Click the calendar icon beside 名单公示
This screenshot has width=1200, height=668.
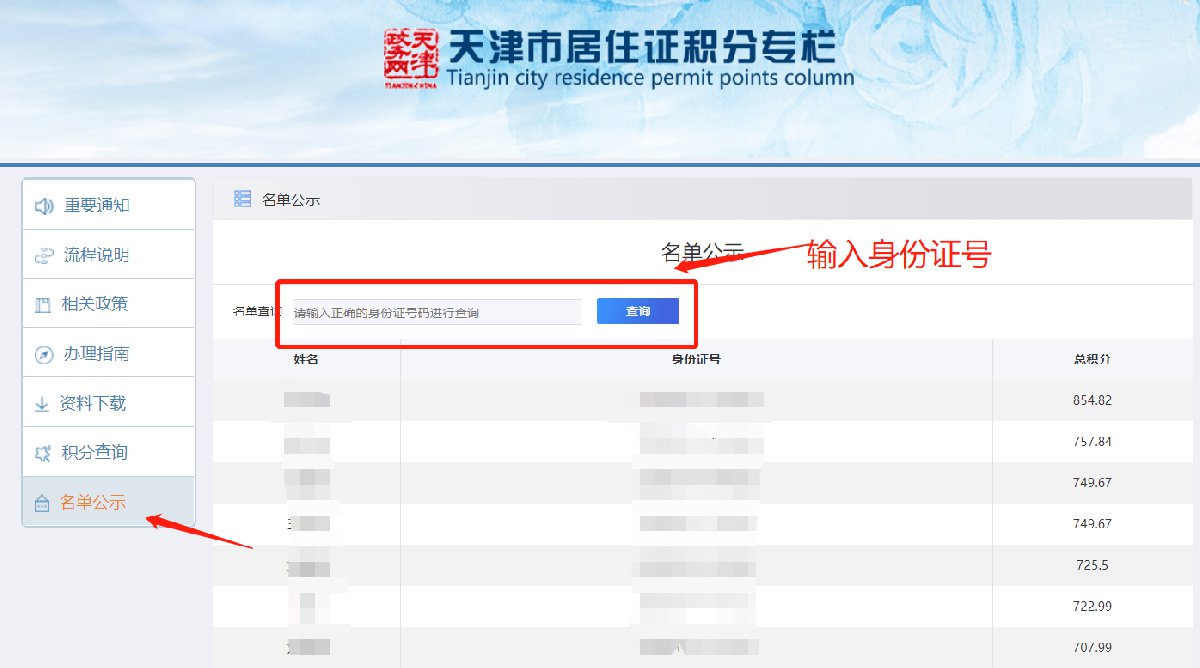(42, 503)
